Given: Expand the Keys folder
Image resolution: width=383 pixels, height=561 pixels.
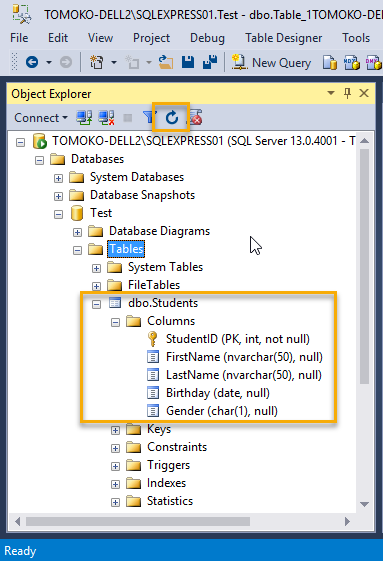Looking at the screenshot, I should click(115, 430).
